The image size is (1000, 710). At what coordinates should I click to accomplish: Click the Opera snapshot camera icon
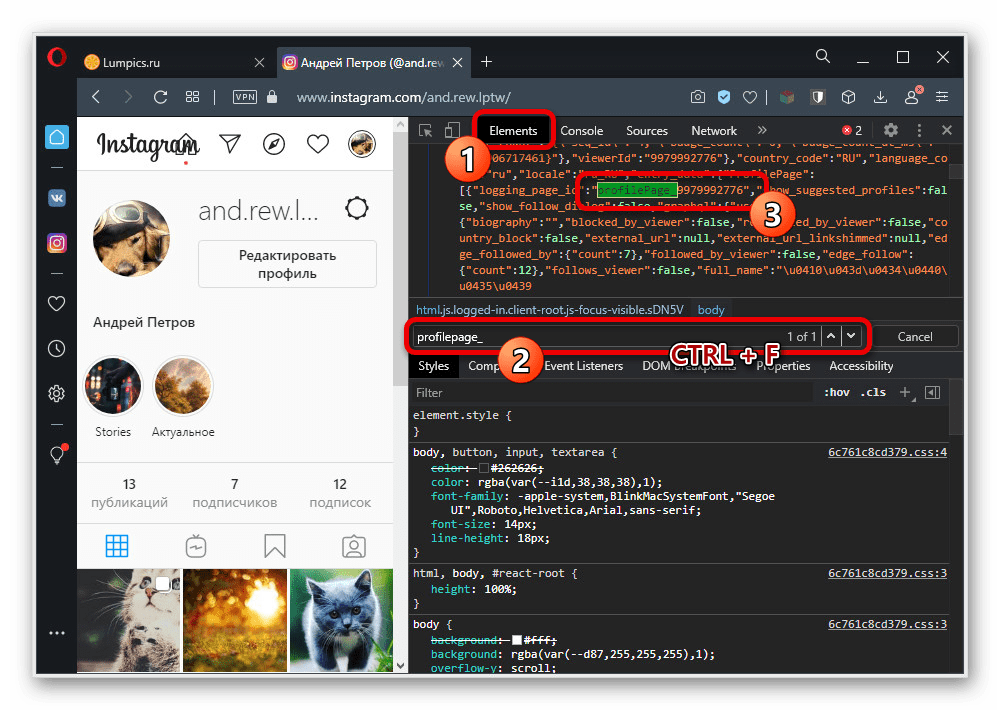[x=698, y=97]
